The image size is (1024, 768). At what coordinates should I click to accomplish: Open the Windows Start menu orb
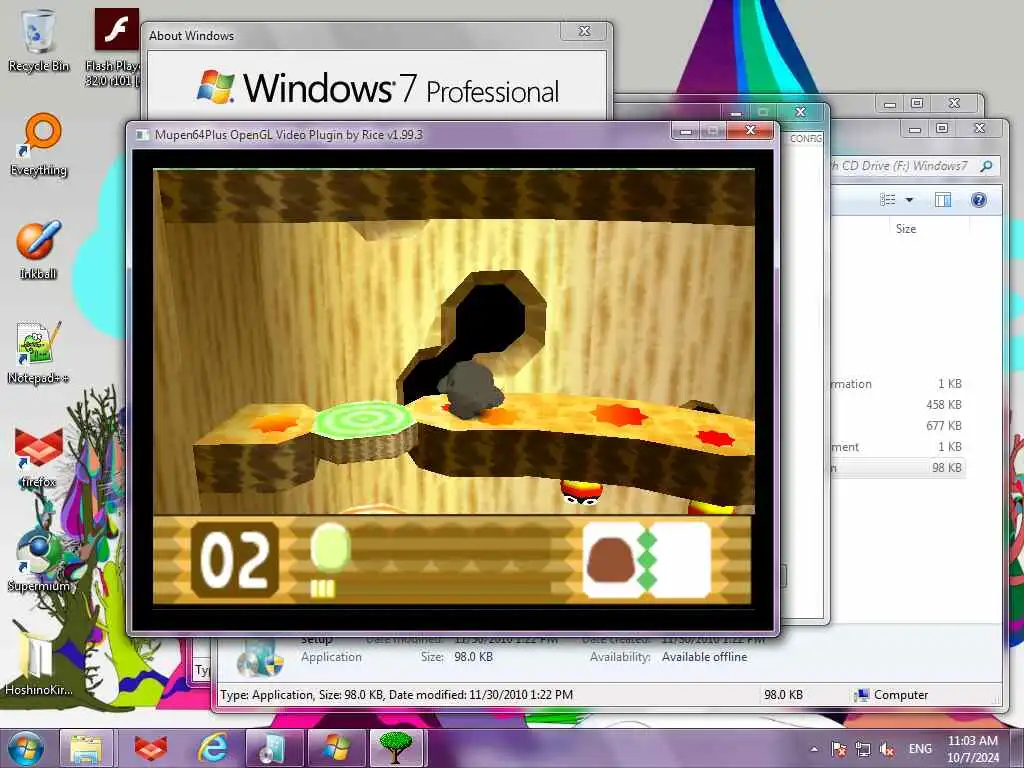click(26, 748)
